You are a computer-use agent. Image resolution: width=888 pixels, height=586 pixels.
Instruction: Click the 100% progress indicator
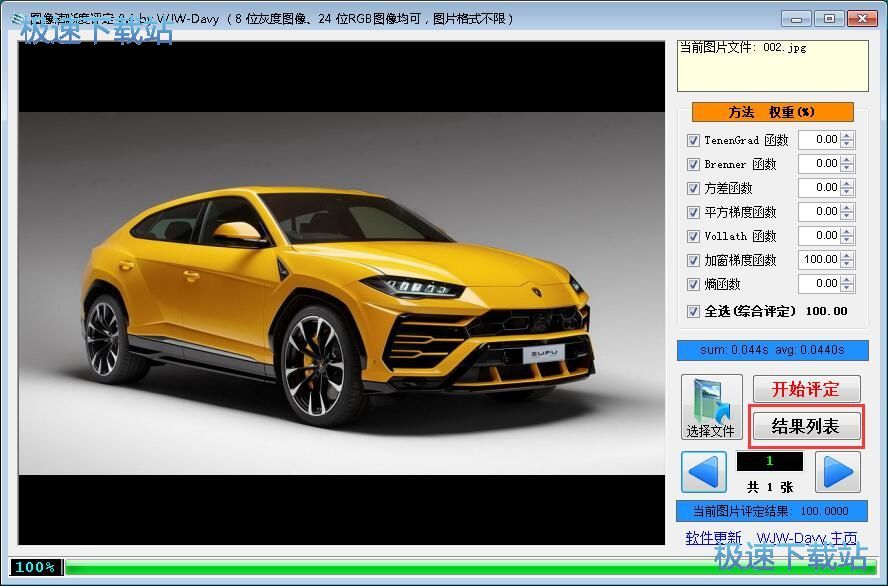(x=36, y=567)
